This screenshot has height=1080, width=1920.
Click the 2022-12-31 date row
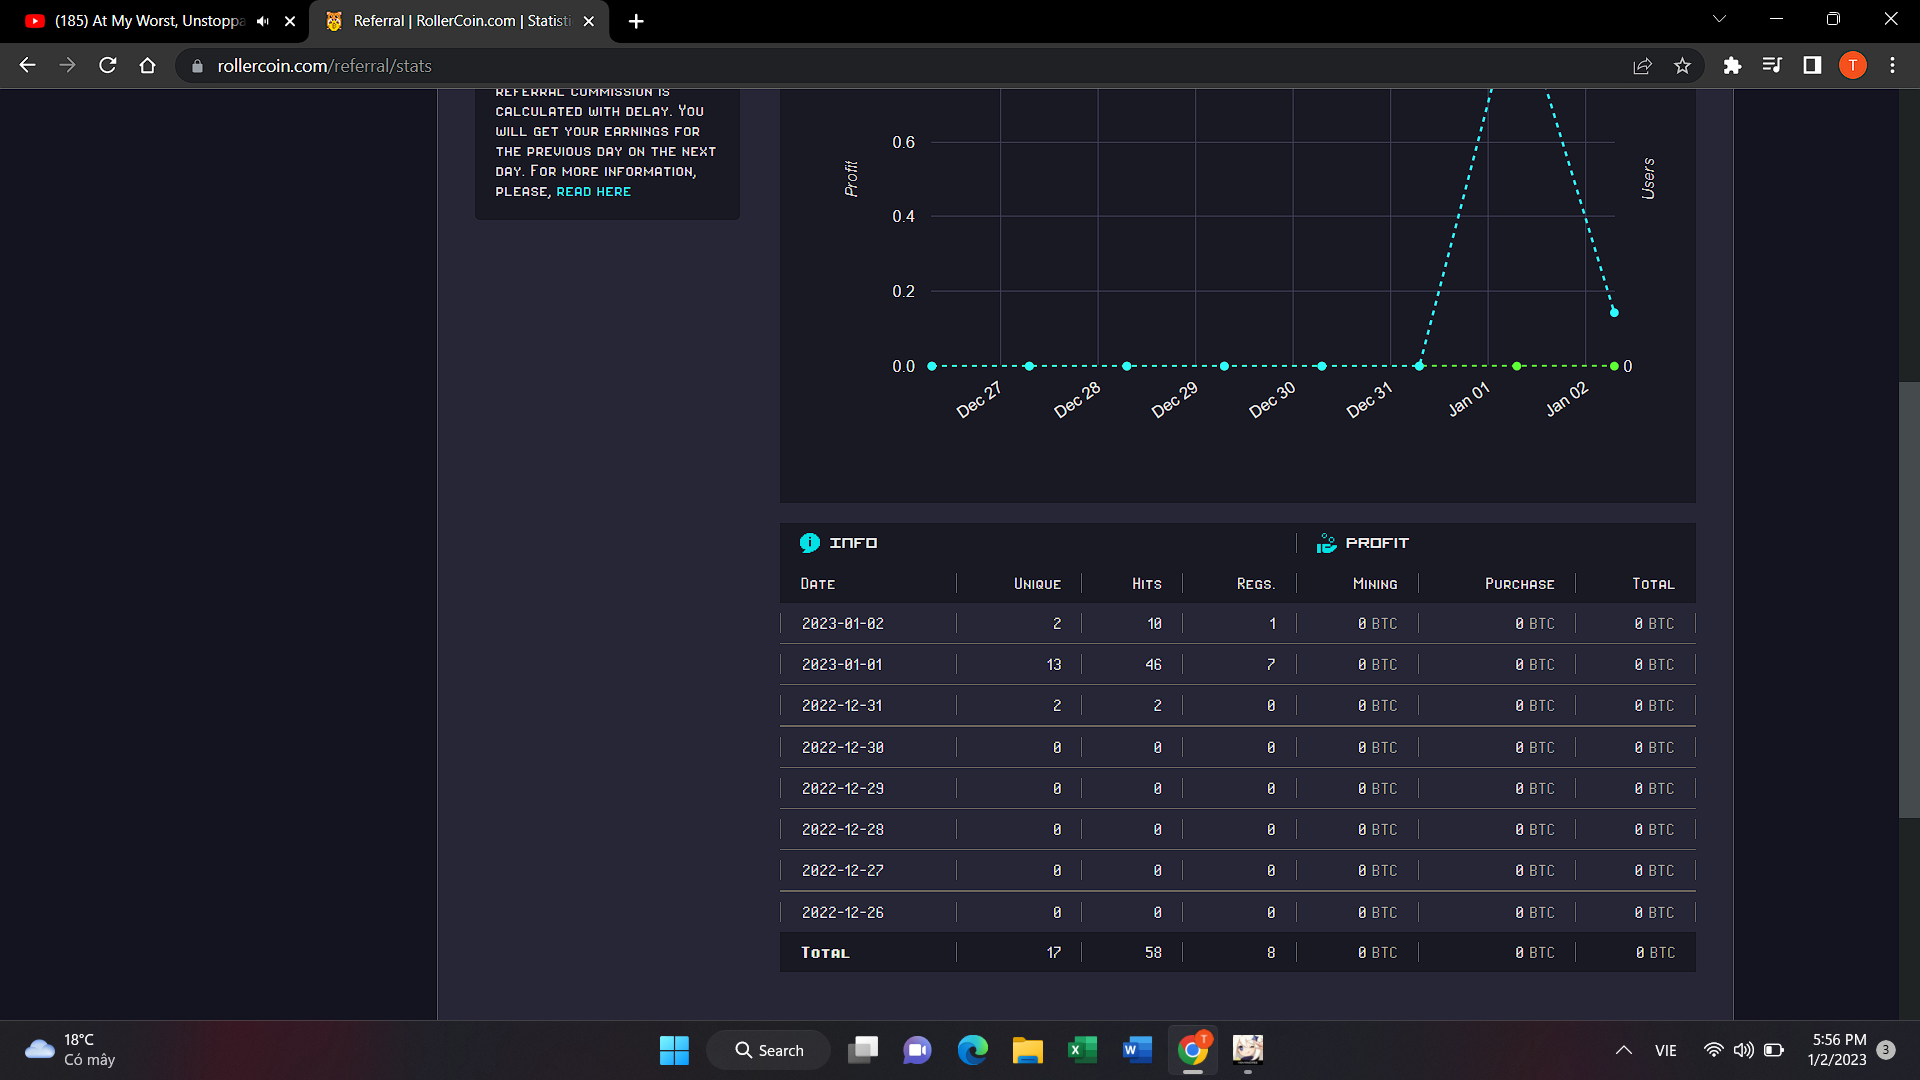tap(1238, 705)
